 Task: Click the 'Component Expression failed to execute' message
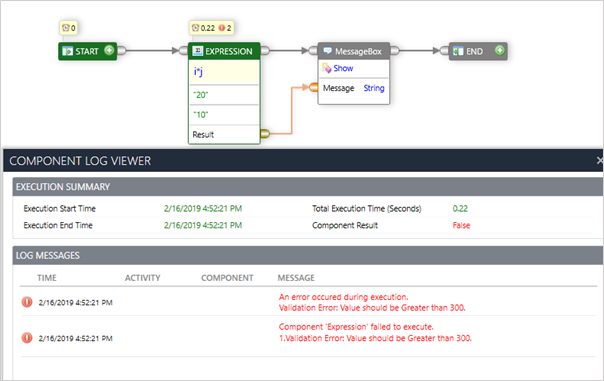pos(375,332)
